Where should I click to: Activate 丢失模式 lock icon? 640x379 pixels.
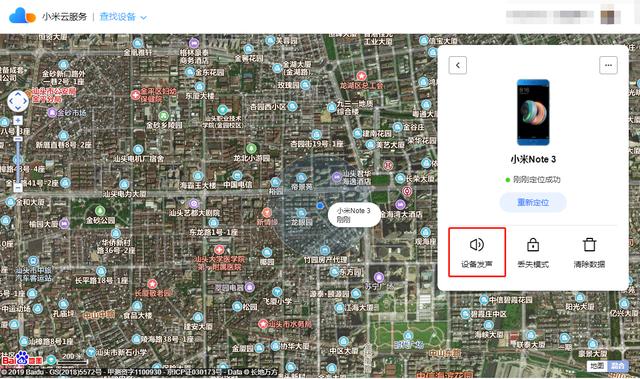tap(533, 244)
